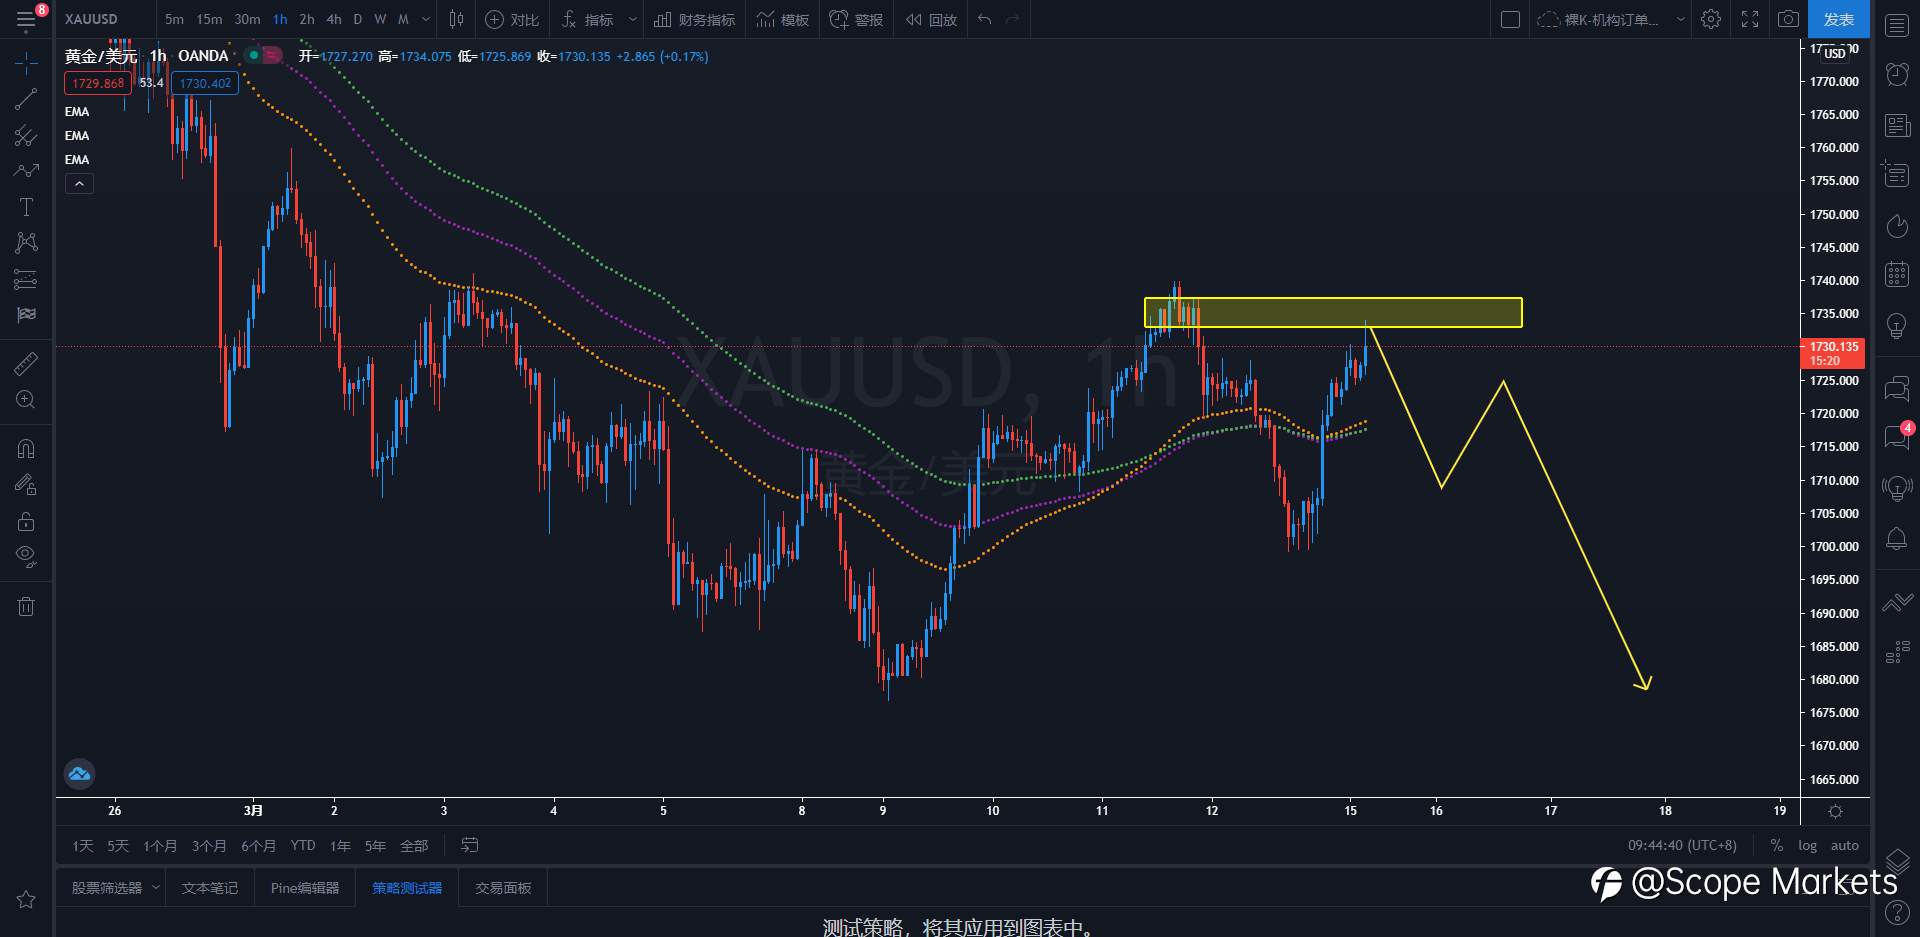Image resolution: width=1920 pixels, height=937 pixels.
Task: Select the icons/flag tool
Action: point(26,314)
